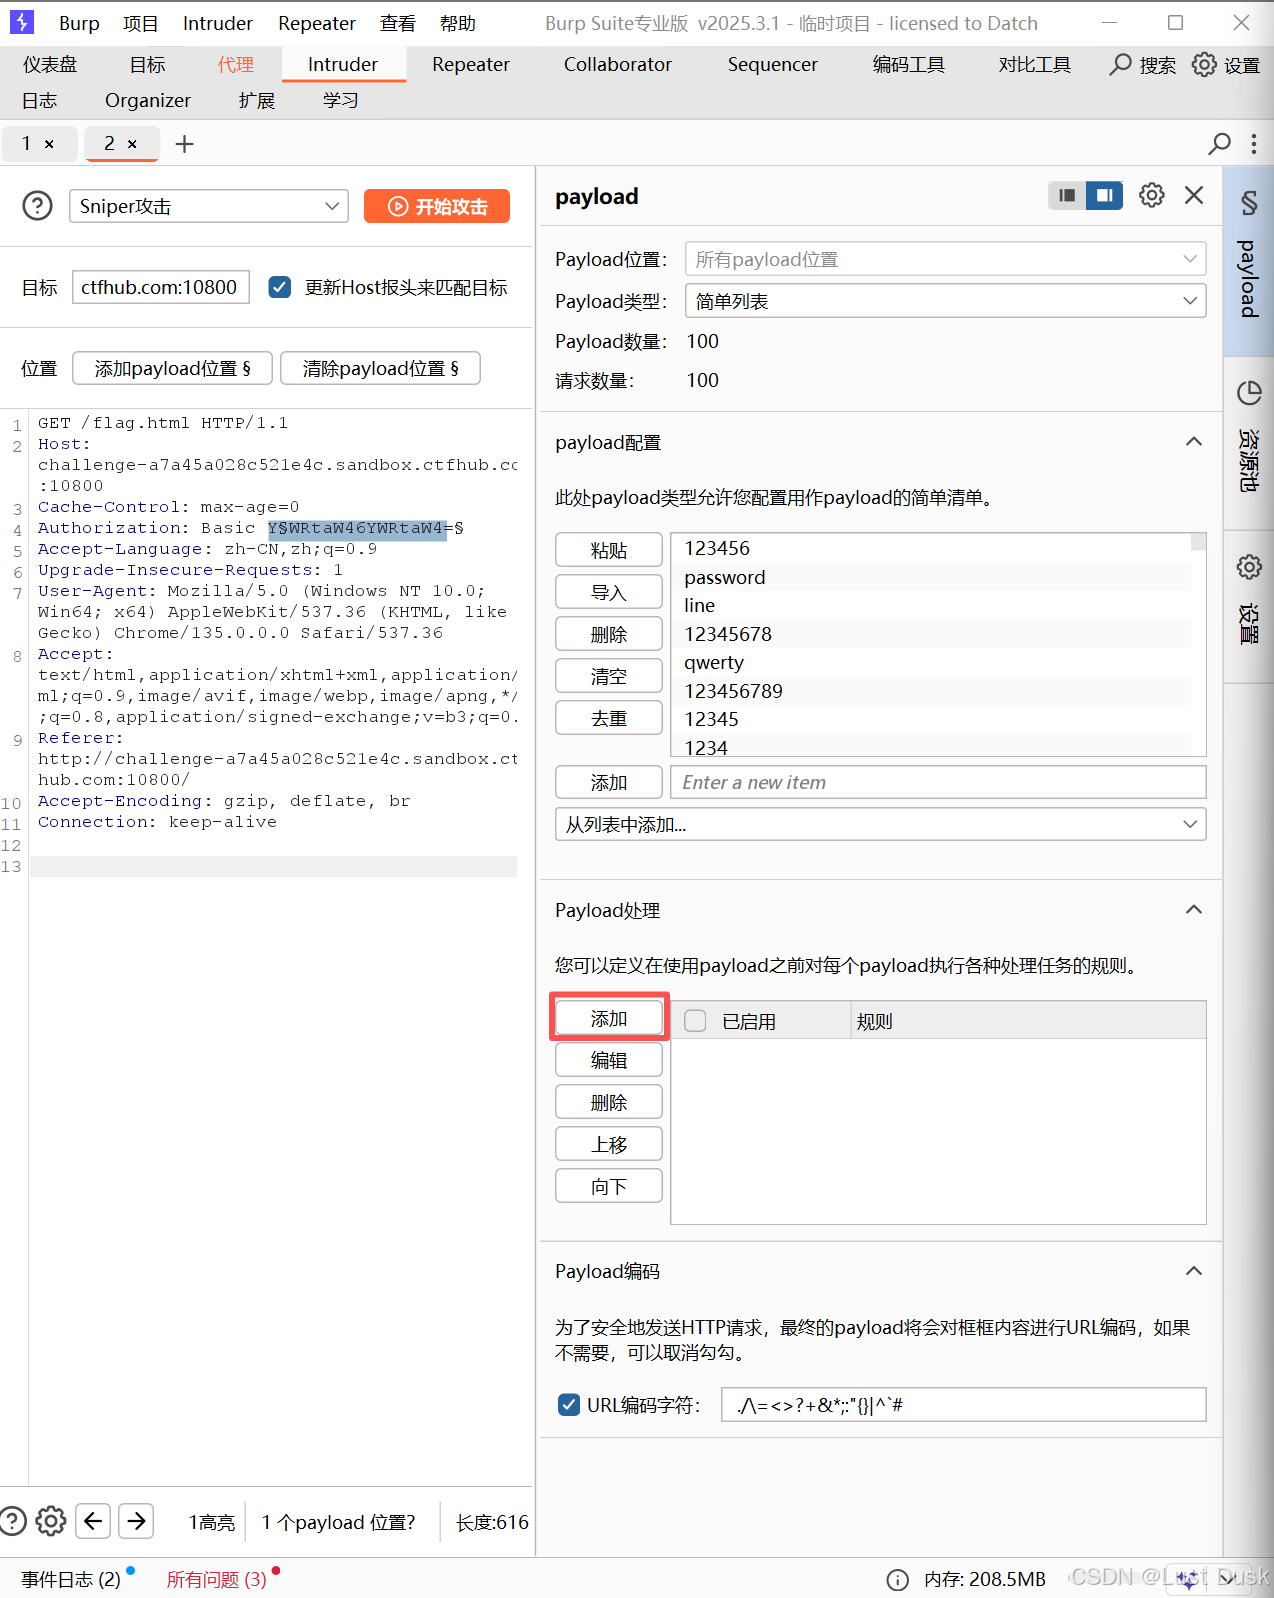Close the payload side panel
The height and width of the screenshot is (1598, 1274).
1194,195
